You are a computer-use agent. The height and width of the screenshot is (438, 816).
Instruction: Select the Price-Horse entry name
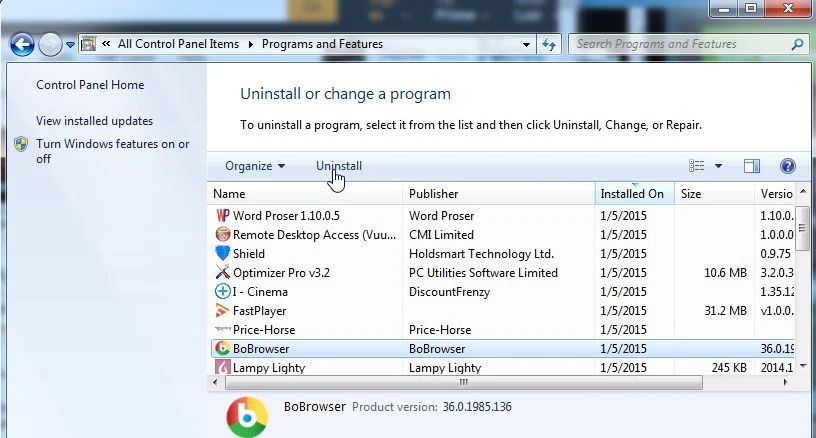264,330
